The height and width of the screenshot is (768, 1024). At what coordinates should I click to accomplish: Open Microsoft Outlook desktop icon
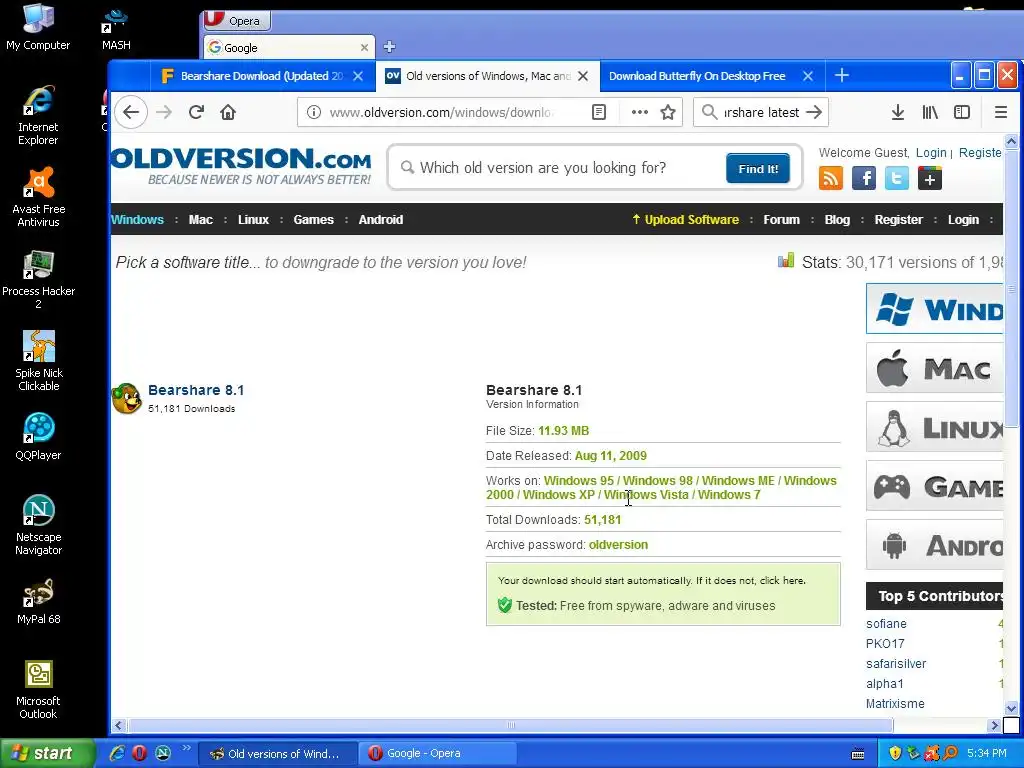click(39, 689)
